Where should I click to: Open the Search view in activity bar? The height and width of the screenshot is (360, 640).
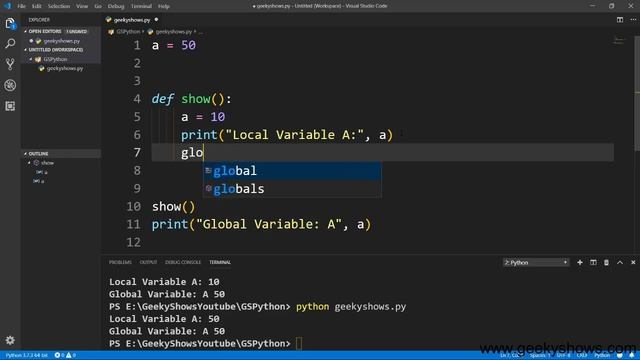coord(10,43)
